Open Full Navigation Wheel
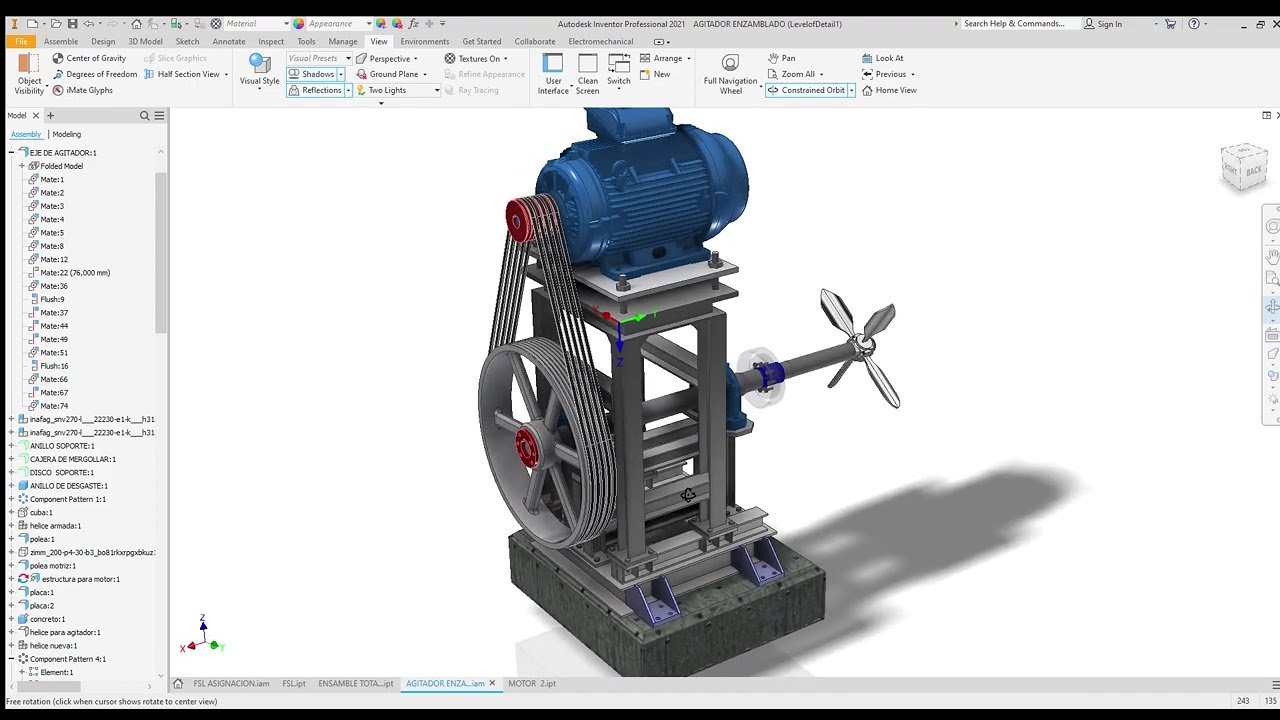This screenshot has height=720, width=1280. click(x=731, y=75)
